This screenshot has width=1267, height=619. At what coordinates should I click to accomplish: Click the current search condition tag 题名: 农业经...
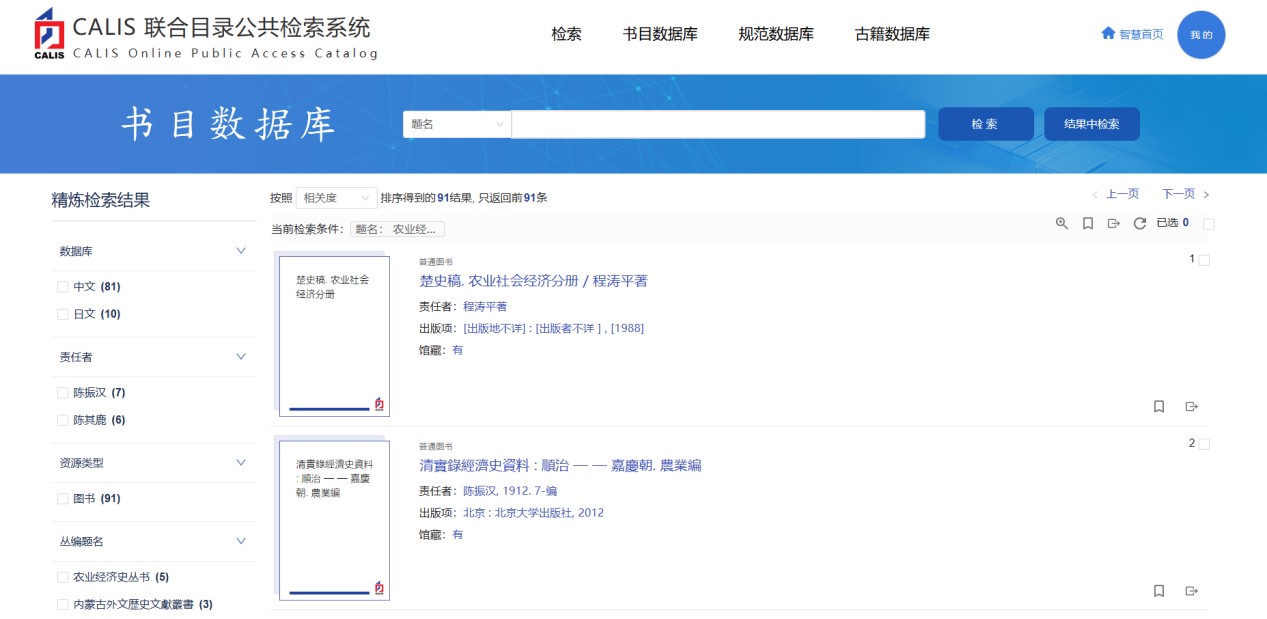coord(397,229)
